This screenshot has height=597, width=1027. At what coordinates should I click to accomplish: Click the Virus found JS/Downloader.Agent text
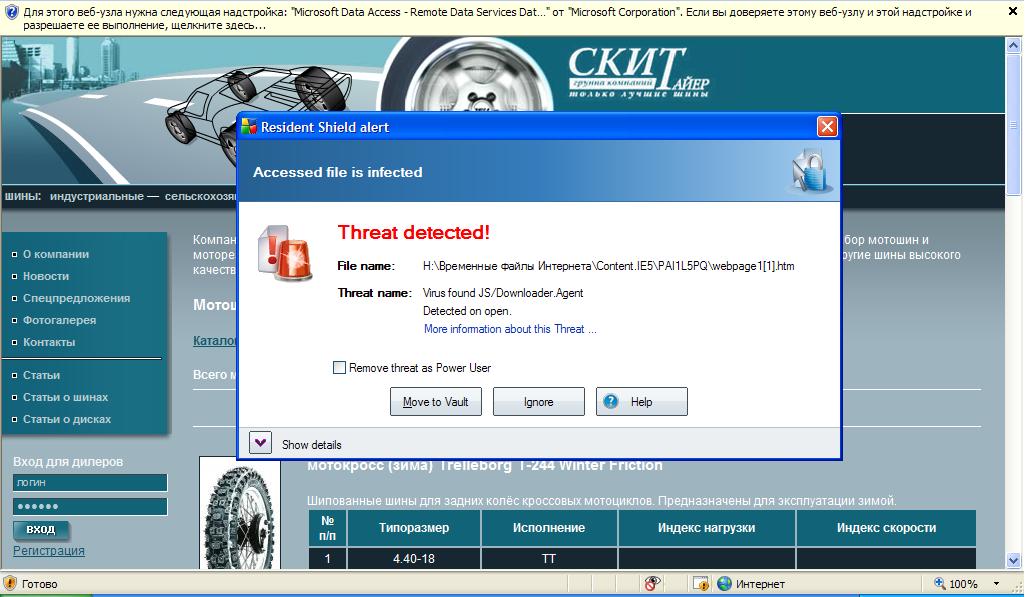503,293
